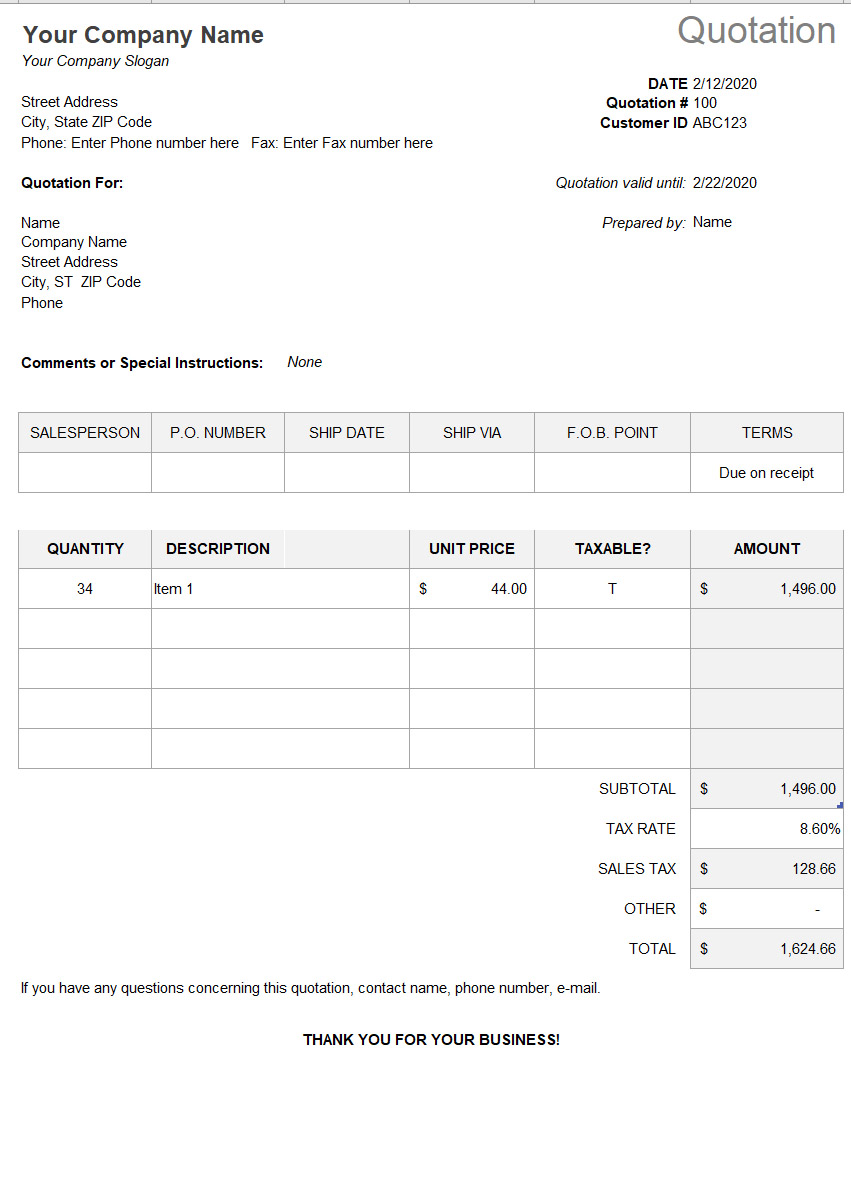Image resolution: width=851 pixels, height=1184 pixels.
Task: Select the unit price 44.00 cell
Action: [472, 589]
